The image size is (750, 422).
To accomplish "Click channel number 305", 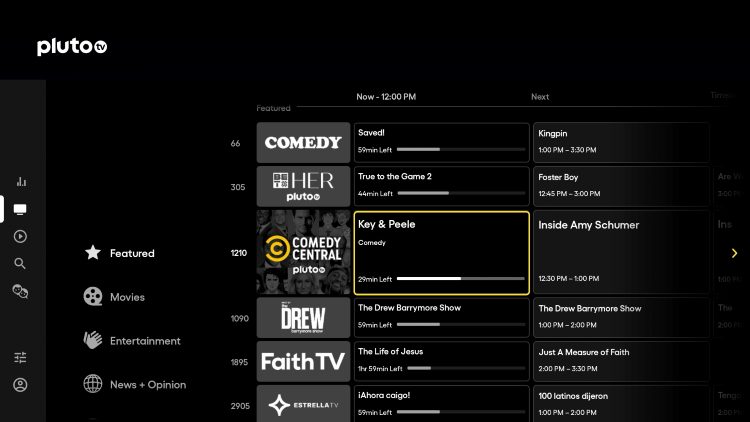I will pos(238,187).
